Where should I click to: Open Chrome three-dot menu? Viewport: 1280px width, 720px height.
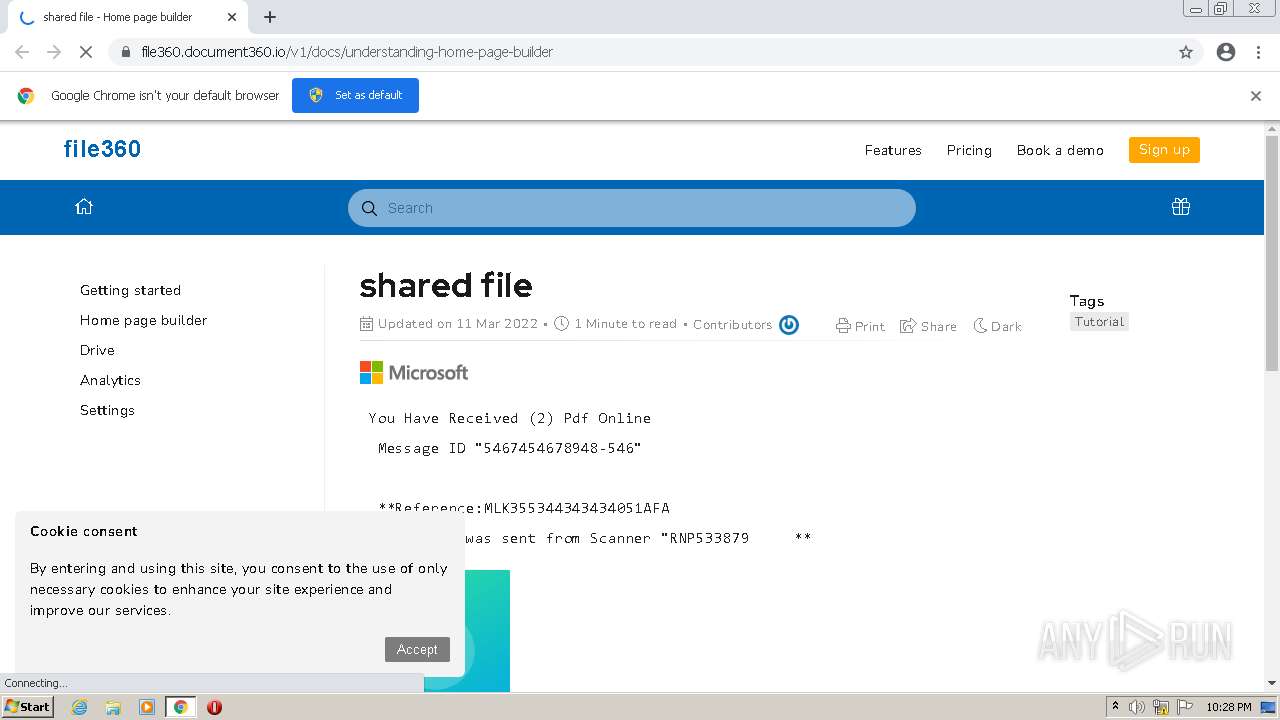pos(1258,52)
